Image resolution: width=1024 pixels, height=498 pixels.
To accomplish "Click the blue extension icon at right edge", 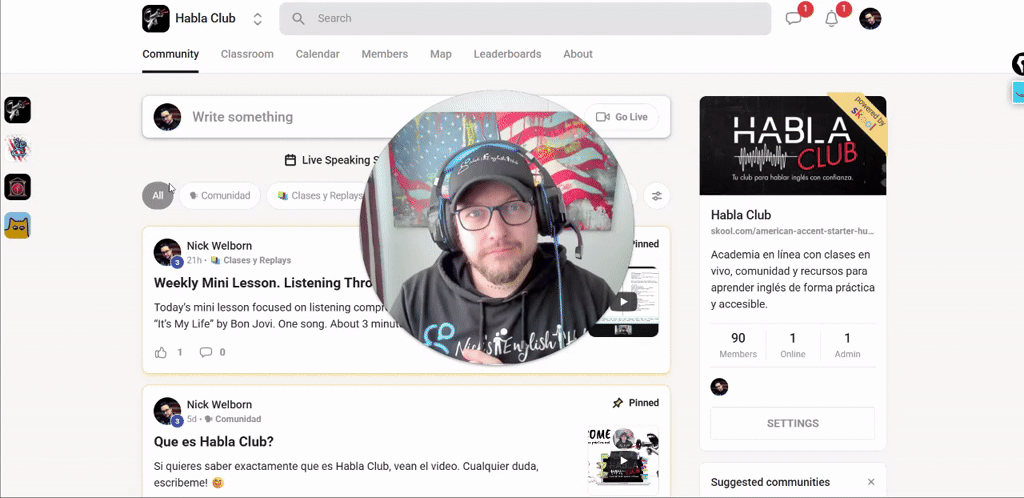I will click(x=1018, y=92).
